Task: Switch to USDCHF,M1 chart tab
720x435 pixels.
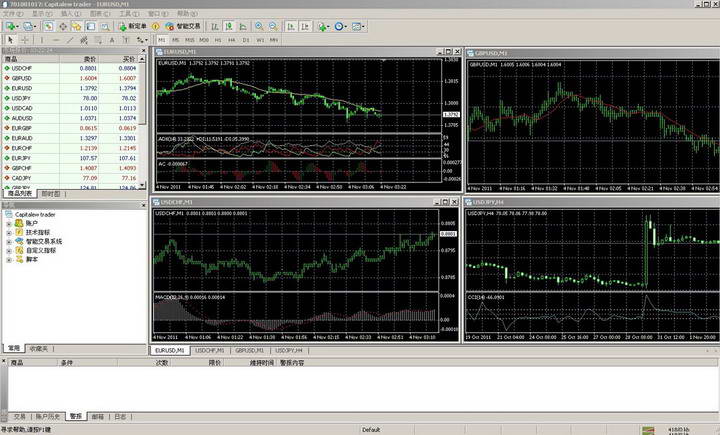Action: (209, 350)
